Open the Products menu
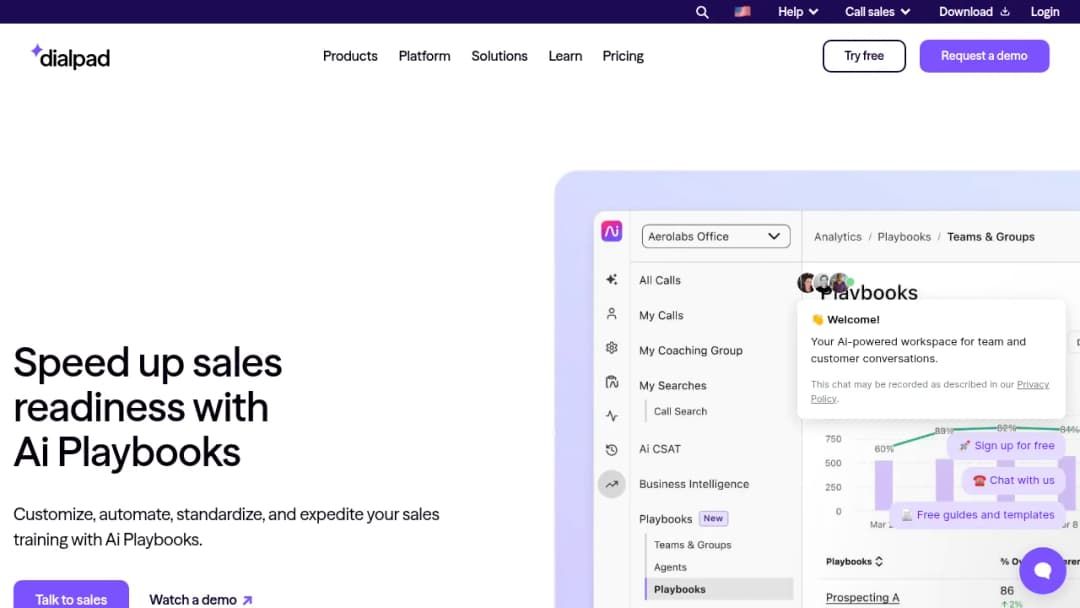1080x608 pixels. click(x=350, y=56)
